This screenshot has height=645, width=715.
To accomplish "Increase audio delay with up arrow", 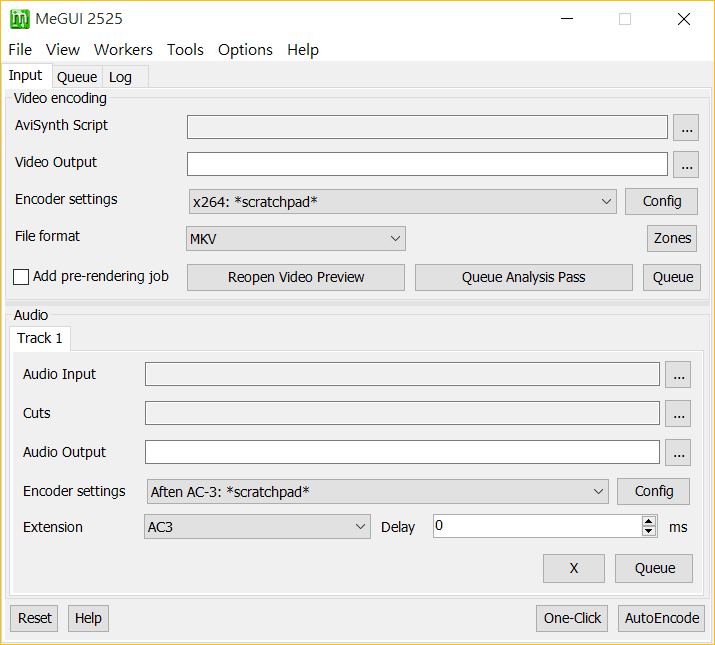I will click(x=648, y=521).
